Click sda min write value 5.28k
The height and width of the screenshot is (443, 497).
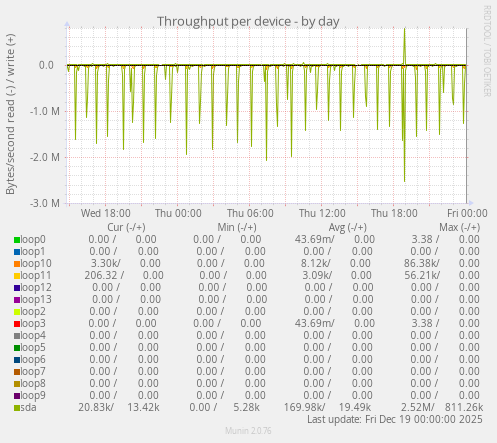pos(246,408)
